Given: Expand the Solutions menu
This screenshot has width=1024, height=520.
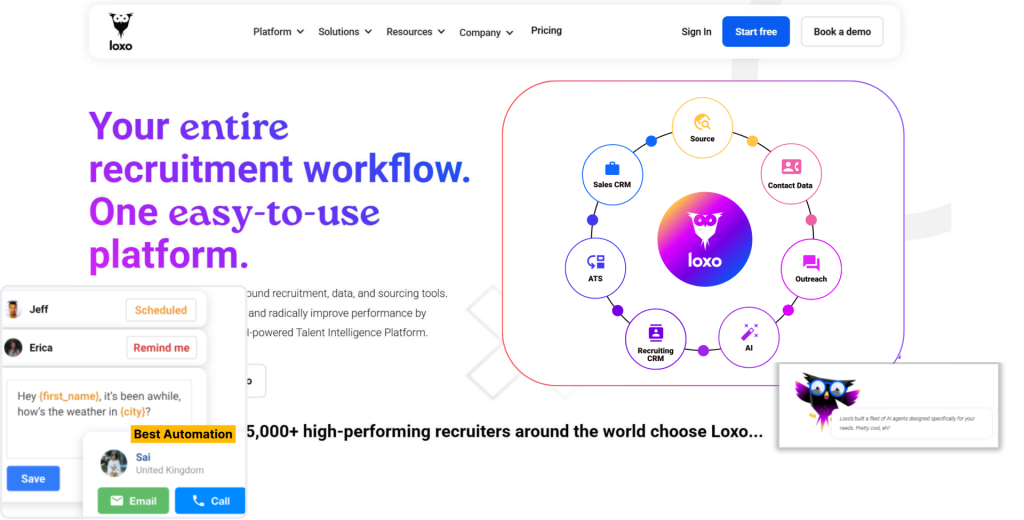Looking at the screenshot, I should tap(345, 31).
